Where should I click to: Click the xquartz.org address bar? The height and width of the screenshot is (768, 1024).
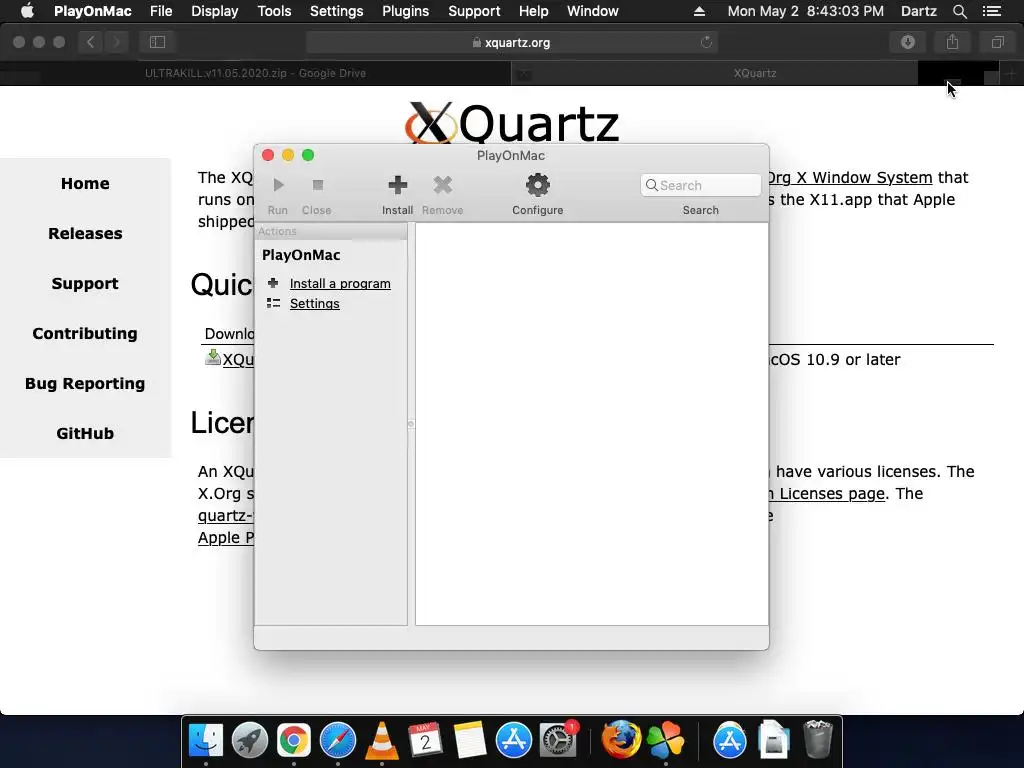(x=511, y=42)
